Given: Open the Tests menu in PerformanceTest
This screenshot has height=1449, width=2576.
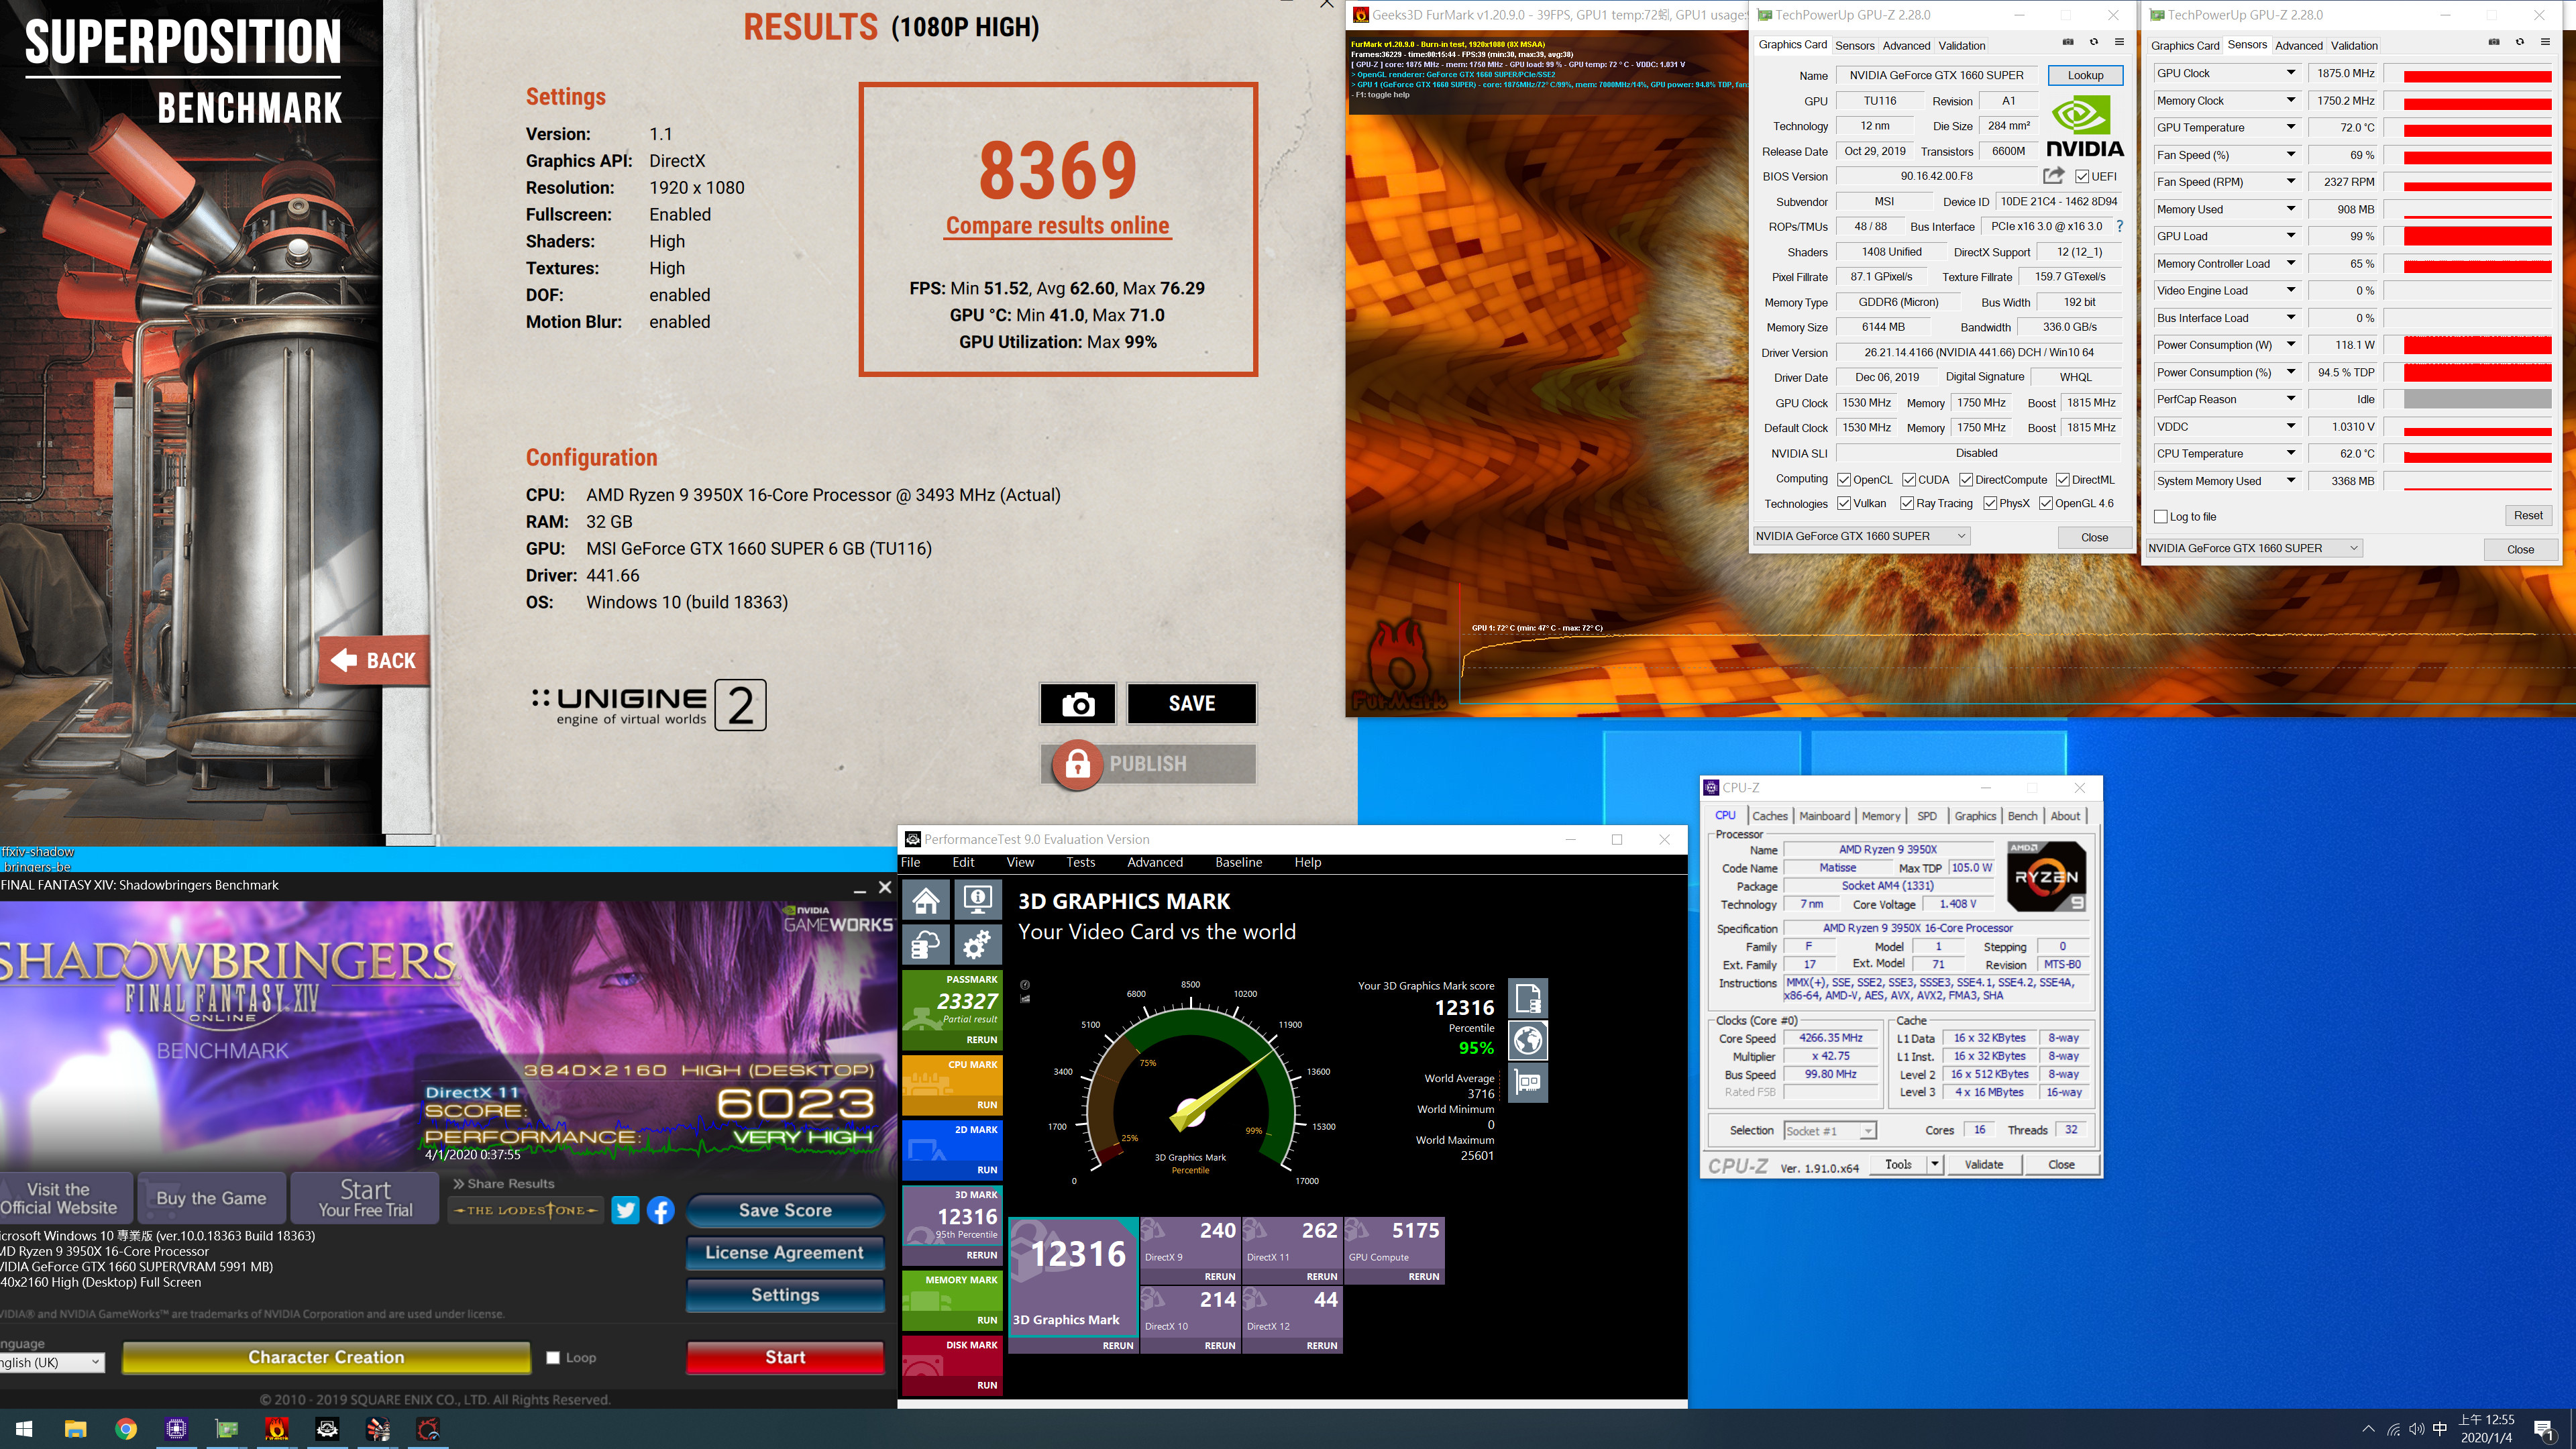Looking at the screenshot, I should point(1080,862).
